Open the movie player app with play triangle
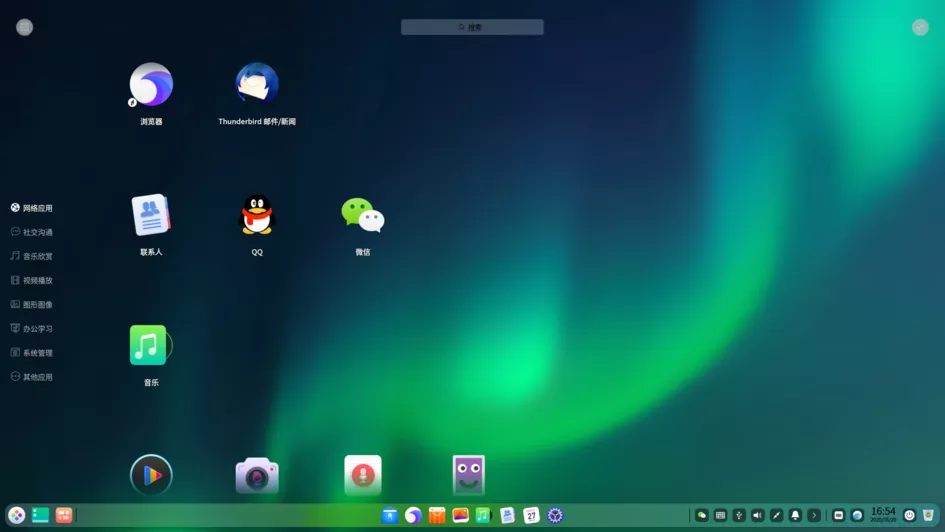 coord(151,475)
